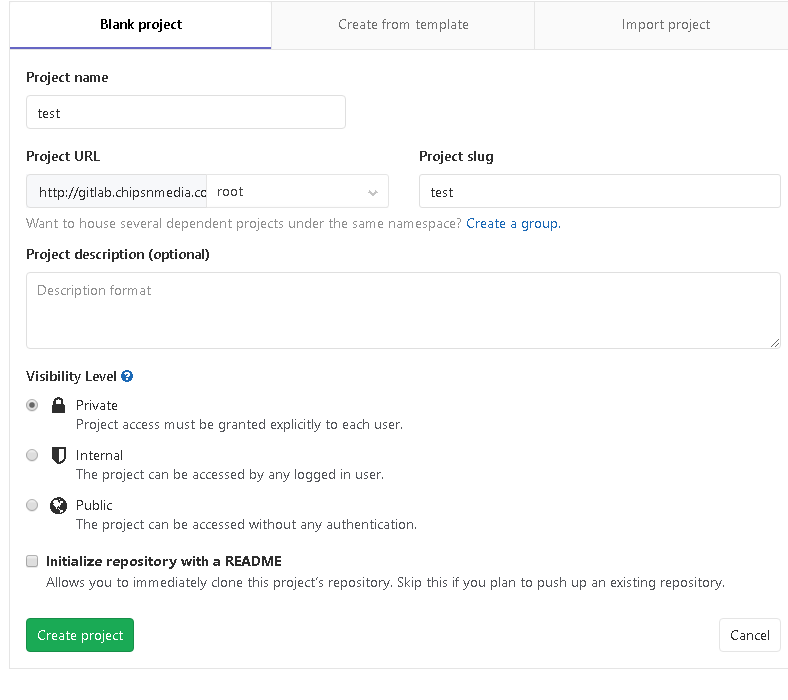
Task: Click the Project description text area
Action: (403, 310)
